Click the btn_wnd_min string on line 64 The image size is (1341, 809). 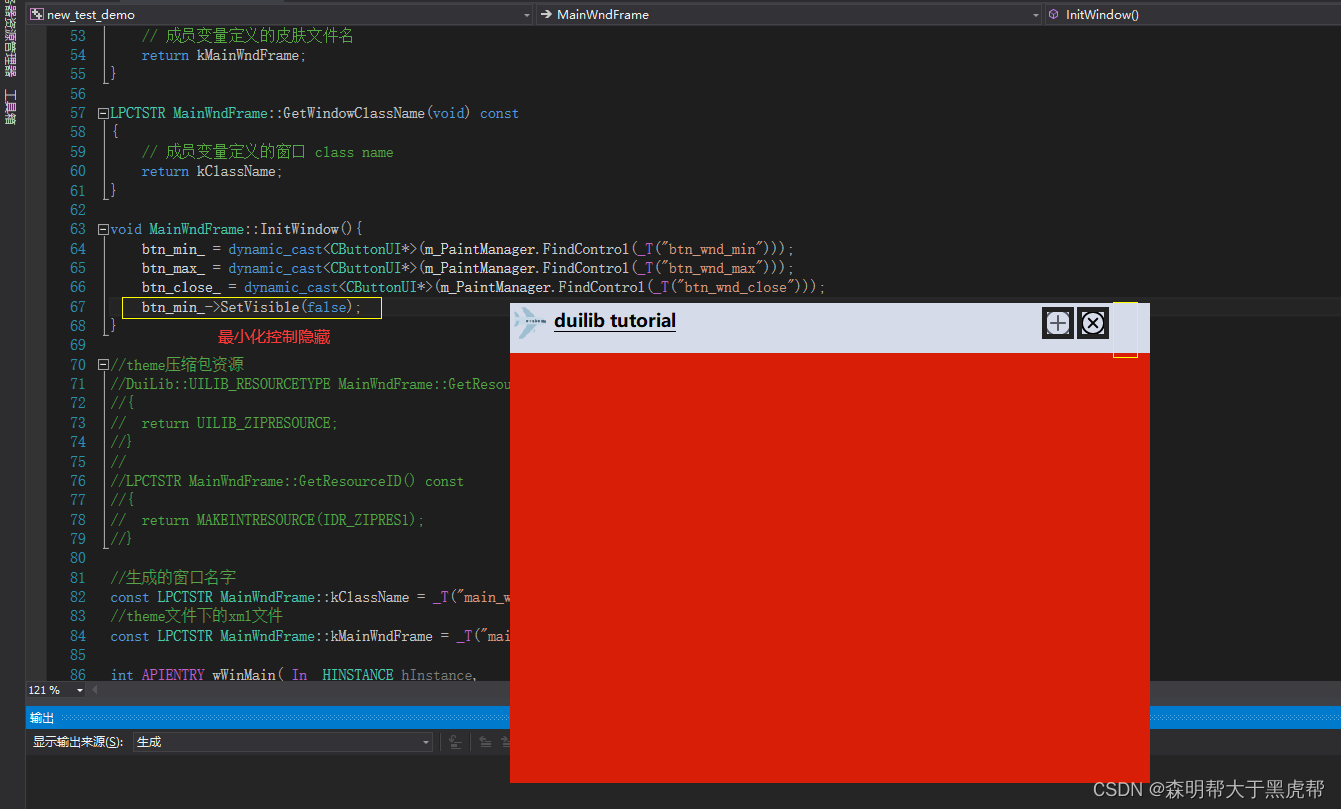(712, 249)
